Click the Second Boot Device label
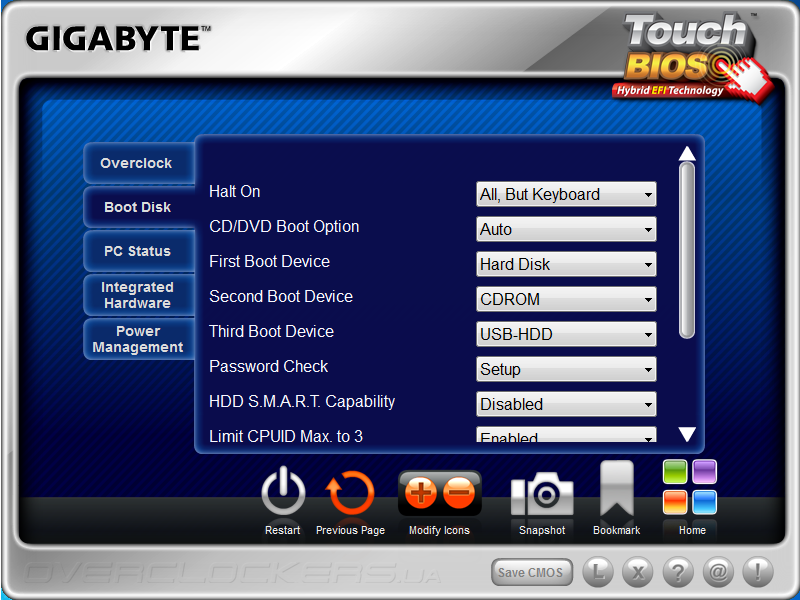The height and width of the screenshot is (600, 800). coord(281,296)
